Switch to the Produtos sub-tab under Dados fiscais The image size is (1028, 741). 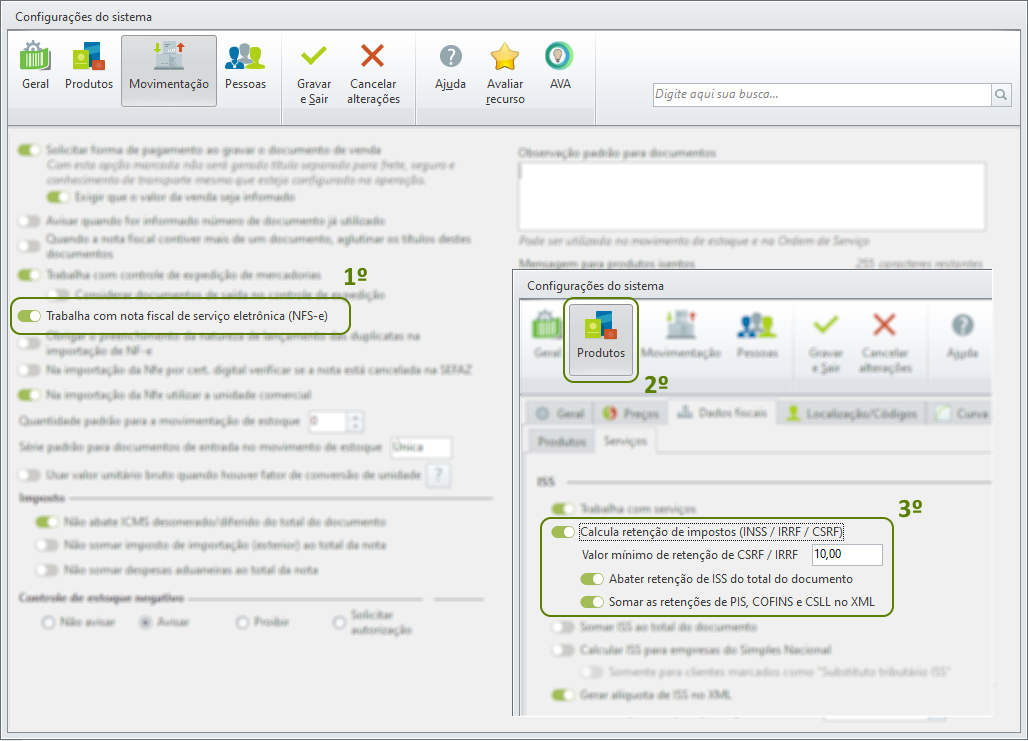[x=561, y=441]
